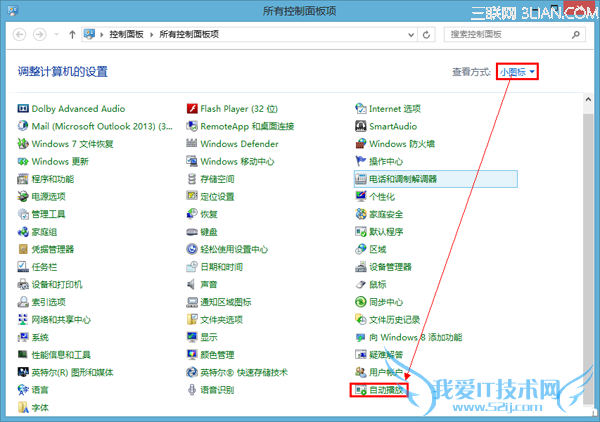Expand chevron after 控制面板 in breadcrumb

pyautogui.click(x=152, y=35)
